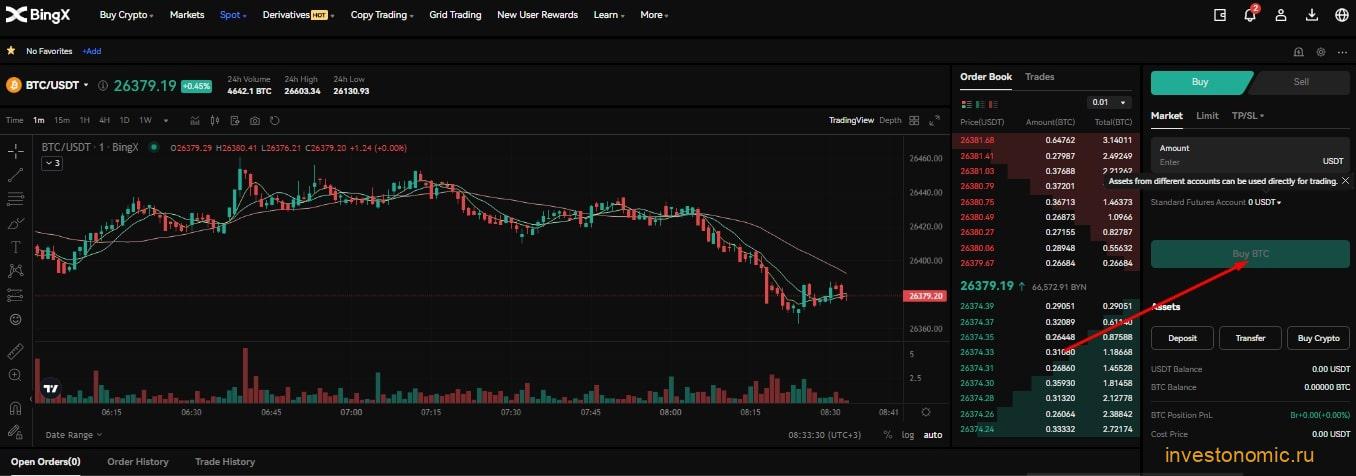Open the more options ellipsis
This screenshot has width=1356, height=476.
(1343, 51)
